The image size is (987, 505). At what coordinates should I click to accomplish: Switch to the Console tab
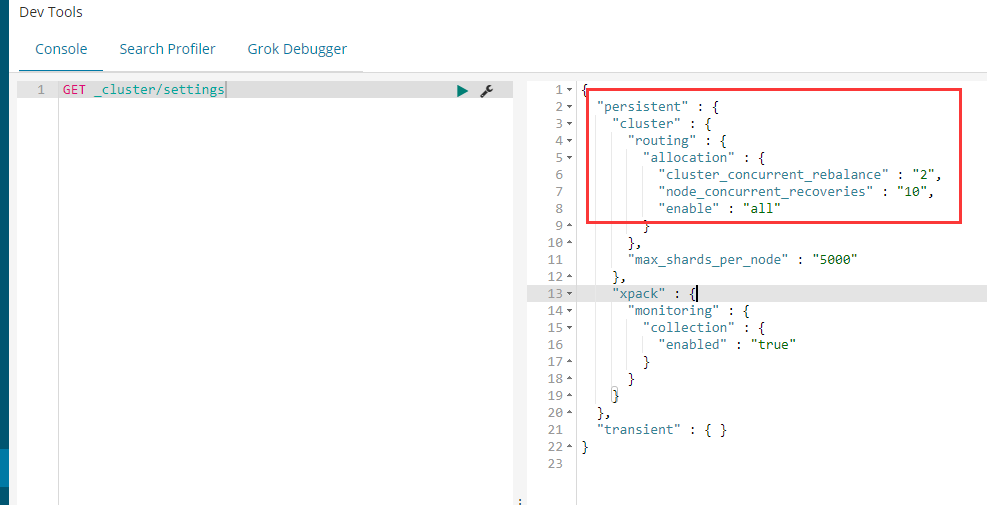(x=61, y=49)
